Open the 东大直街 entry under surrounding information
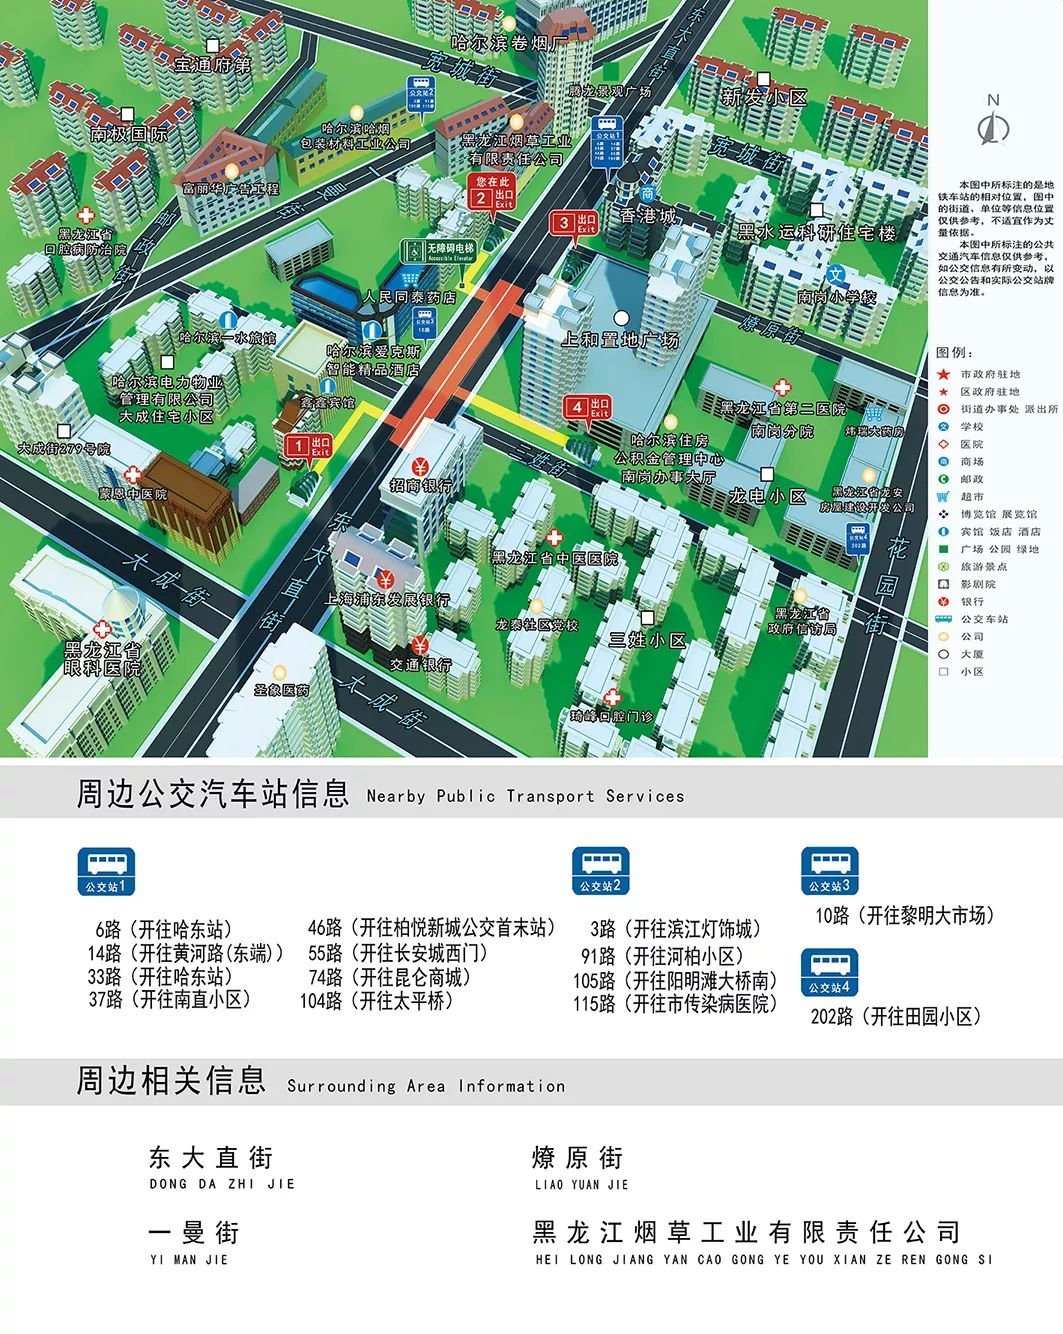1063x1334 pixels. [211, 1158]
